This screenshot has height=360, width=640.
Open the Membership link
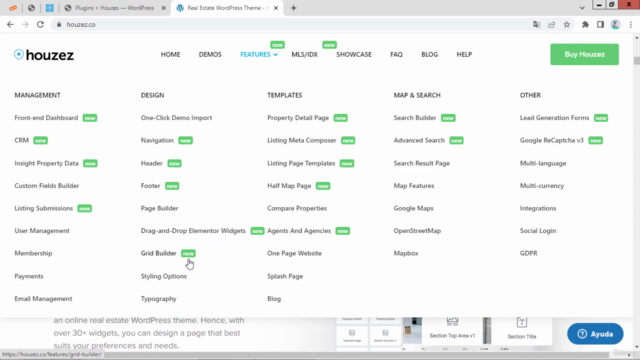point(33,253)
